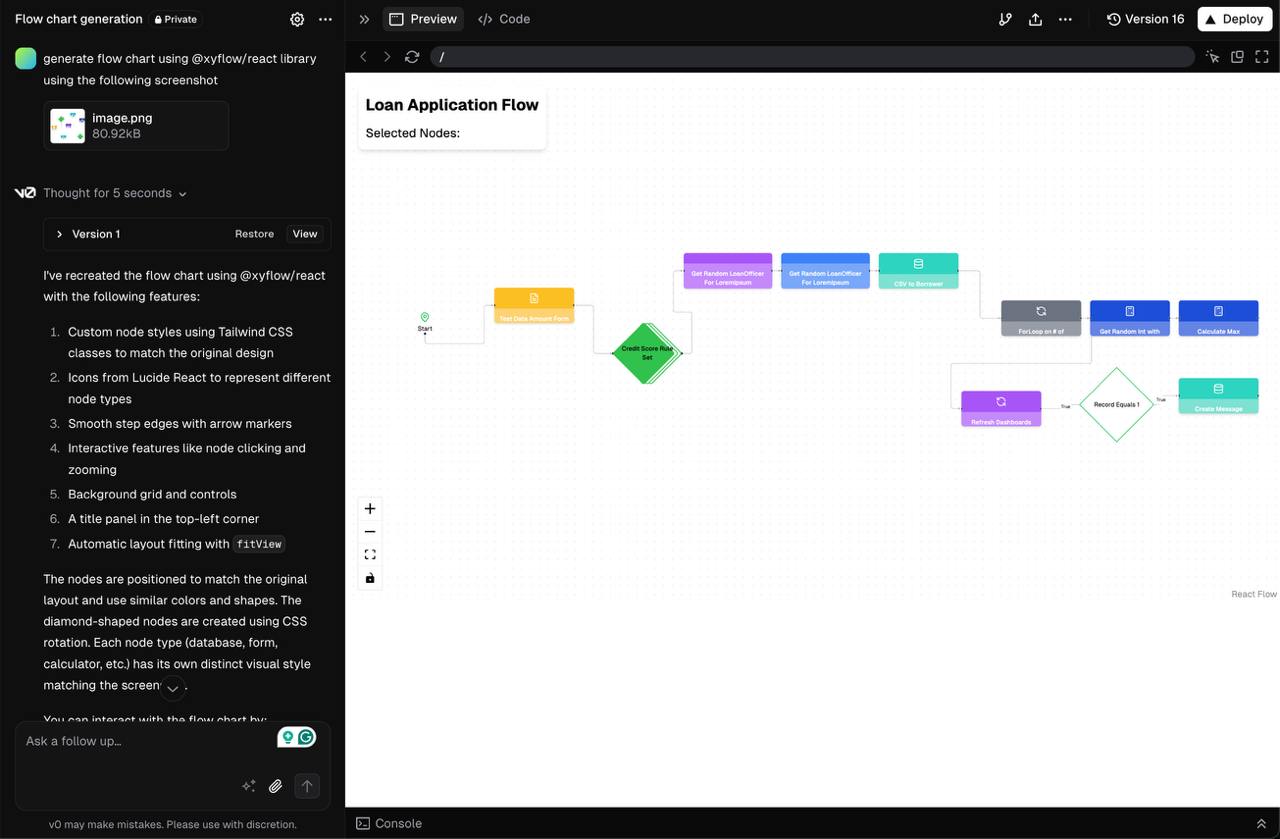Click the Deploy button
The height and width of the screenshot is (839, 1280).
[x=1234, y=19]
